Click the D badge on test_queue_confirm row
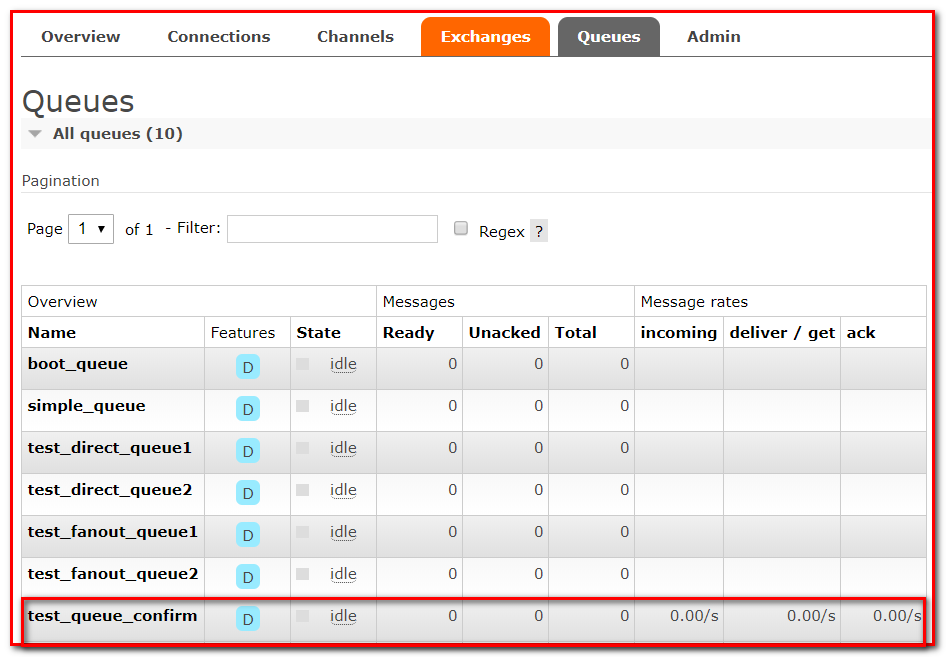This screenshot has width=946, height=657. (248, 619)
